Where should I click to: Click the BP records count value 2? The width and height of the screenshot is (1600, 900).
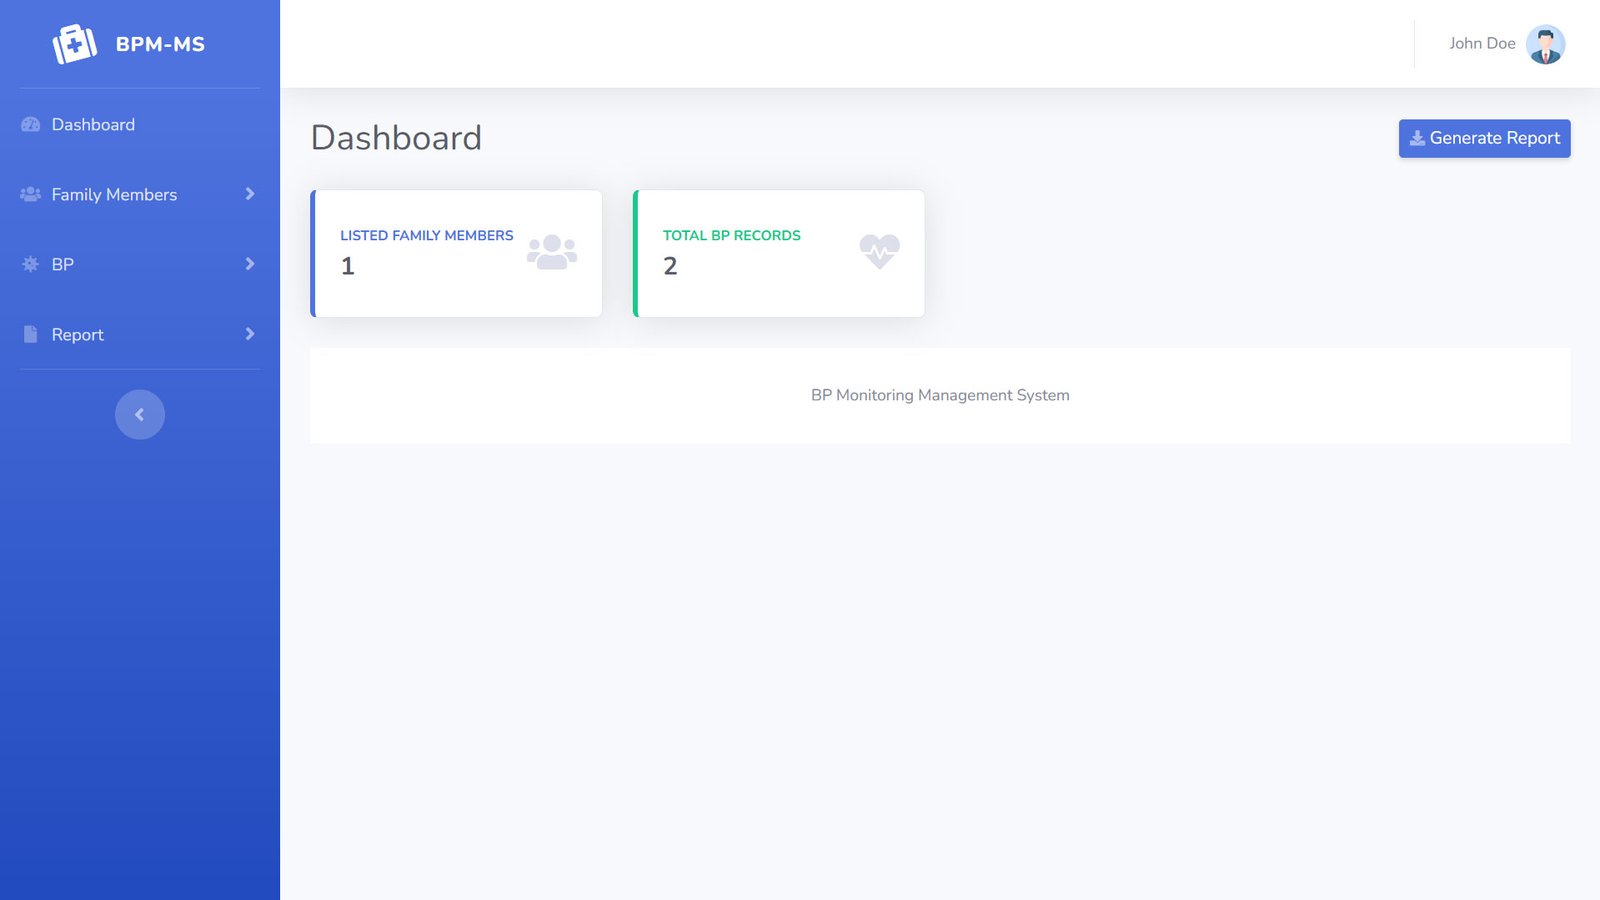[x=671, y=266]
